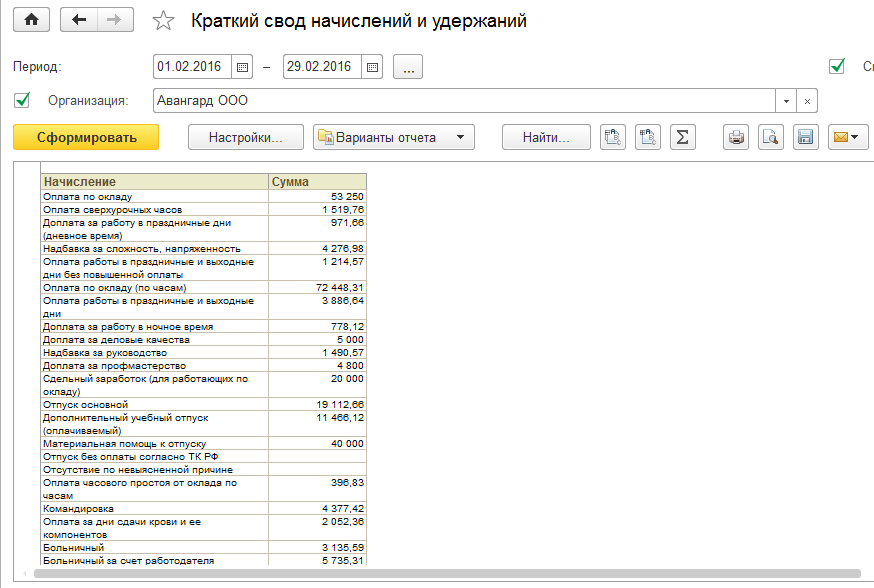This screenshot has height=588, width=874.
Task: Save report using the floppy disk icon
Action: (805, 137)
